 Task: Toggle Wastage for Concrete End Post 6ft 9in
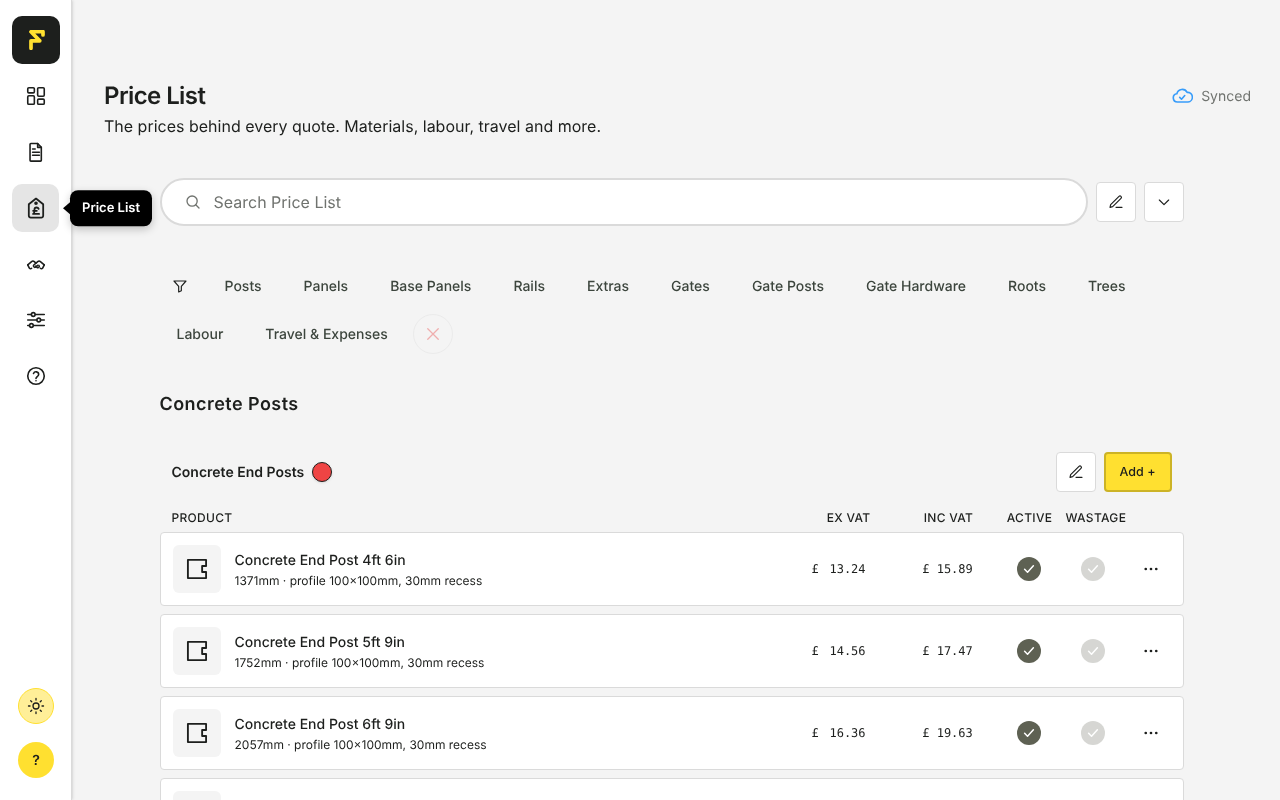(1093, 733)
